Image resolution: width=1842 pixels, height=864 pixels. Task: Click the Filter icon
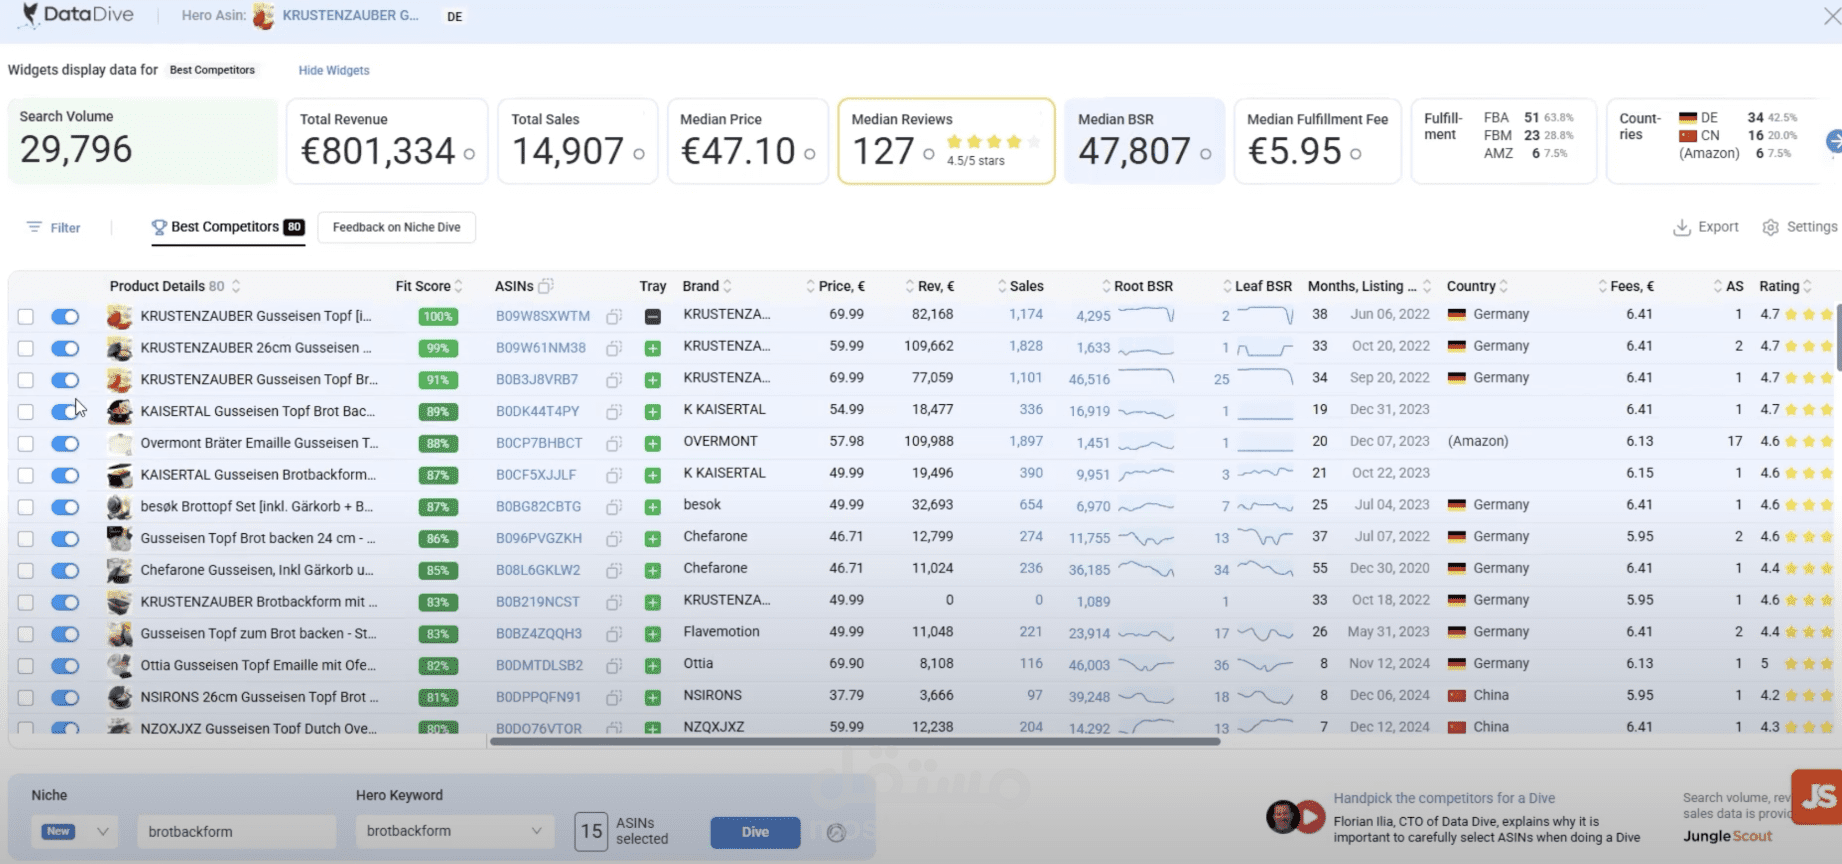[34, 228]
